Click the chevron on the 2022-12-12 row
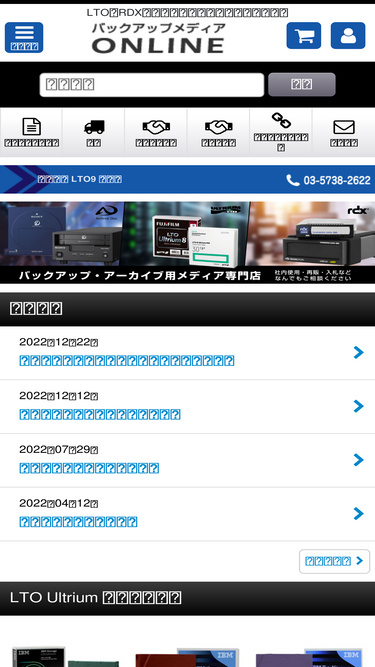Viewport: 375px width, 667px height. [x=359, y=406]
